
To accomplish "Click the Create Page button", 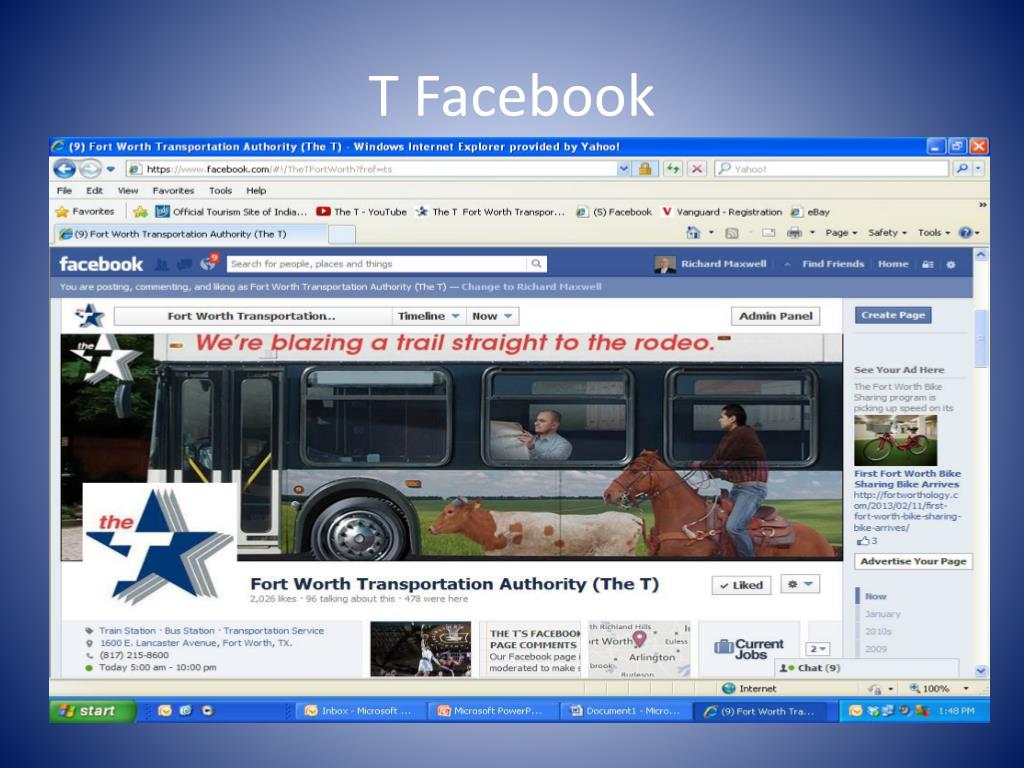I will click(x=893, y=315).
